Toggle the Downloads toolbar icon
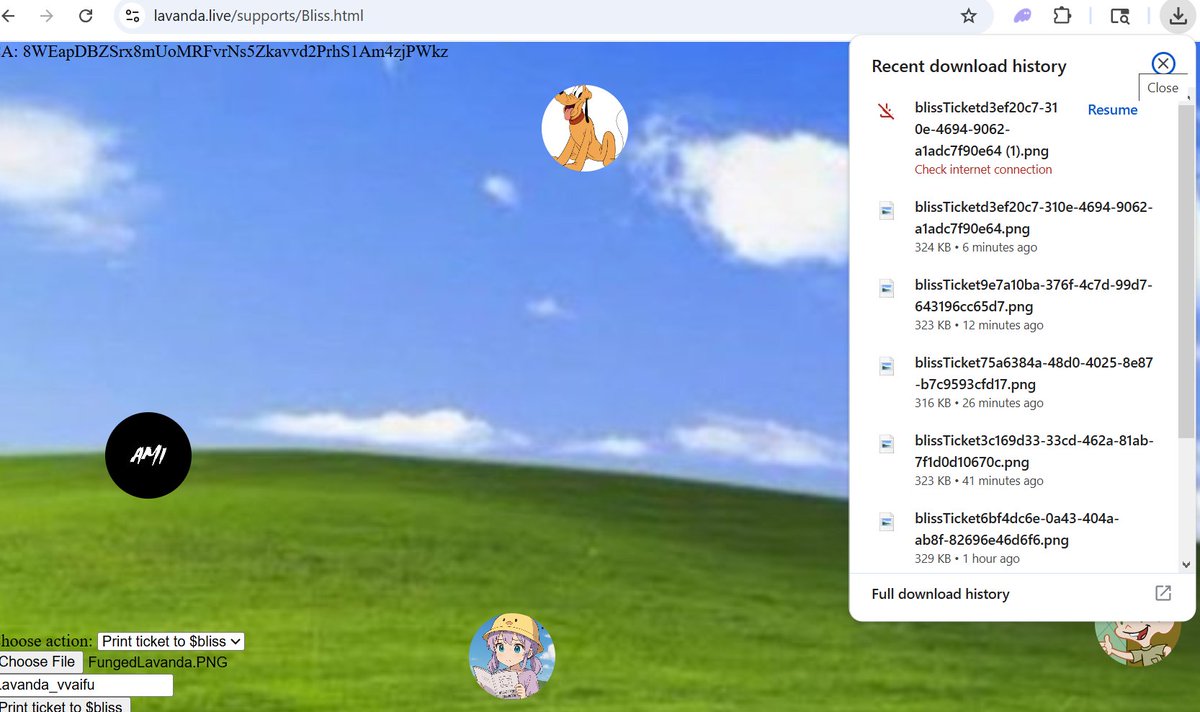The height and width of the screenshot is (712, 1200). (x=1177, y=16)
